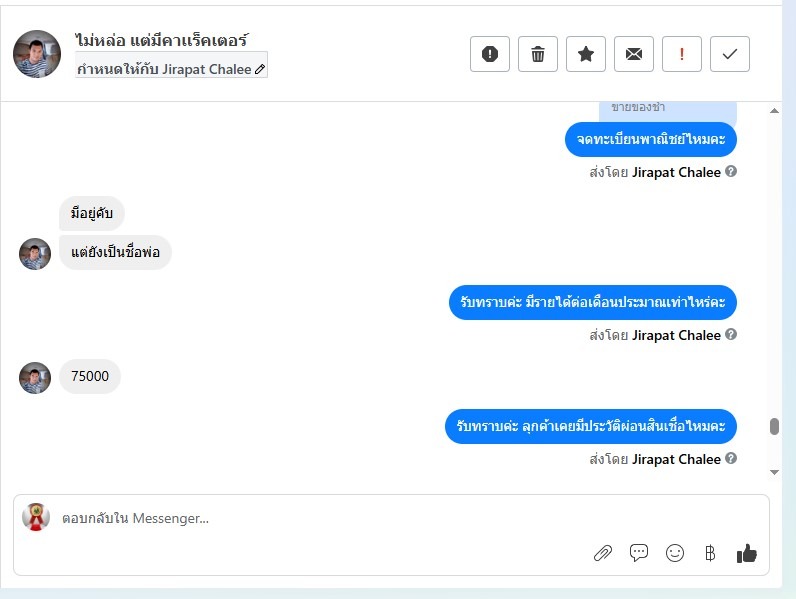Click the customer's 75000 message bubble
The height and width of the screenshot is (599, 796).
tap(90, 376)
